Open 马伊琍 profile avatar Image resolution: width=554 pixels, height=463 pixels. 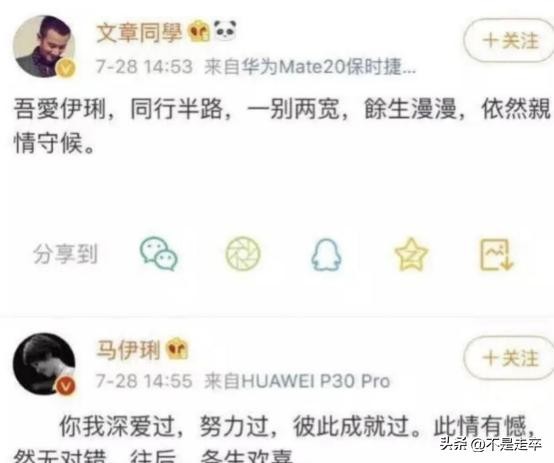tap(44, 364)
